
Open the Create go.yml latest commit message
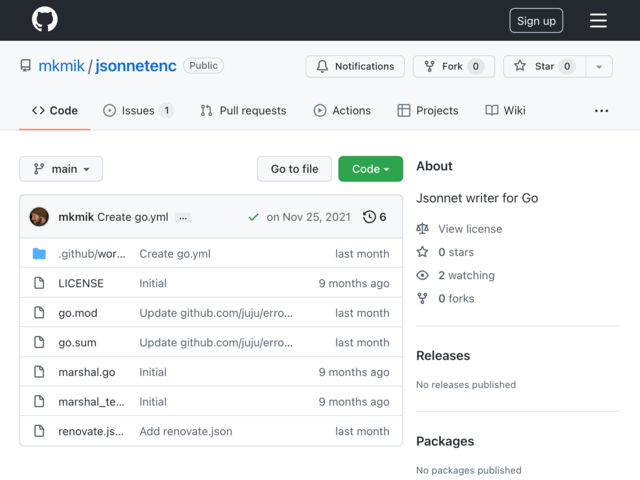coord(133,217)
